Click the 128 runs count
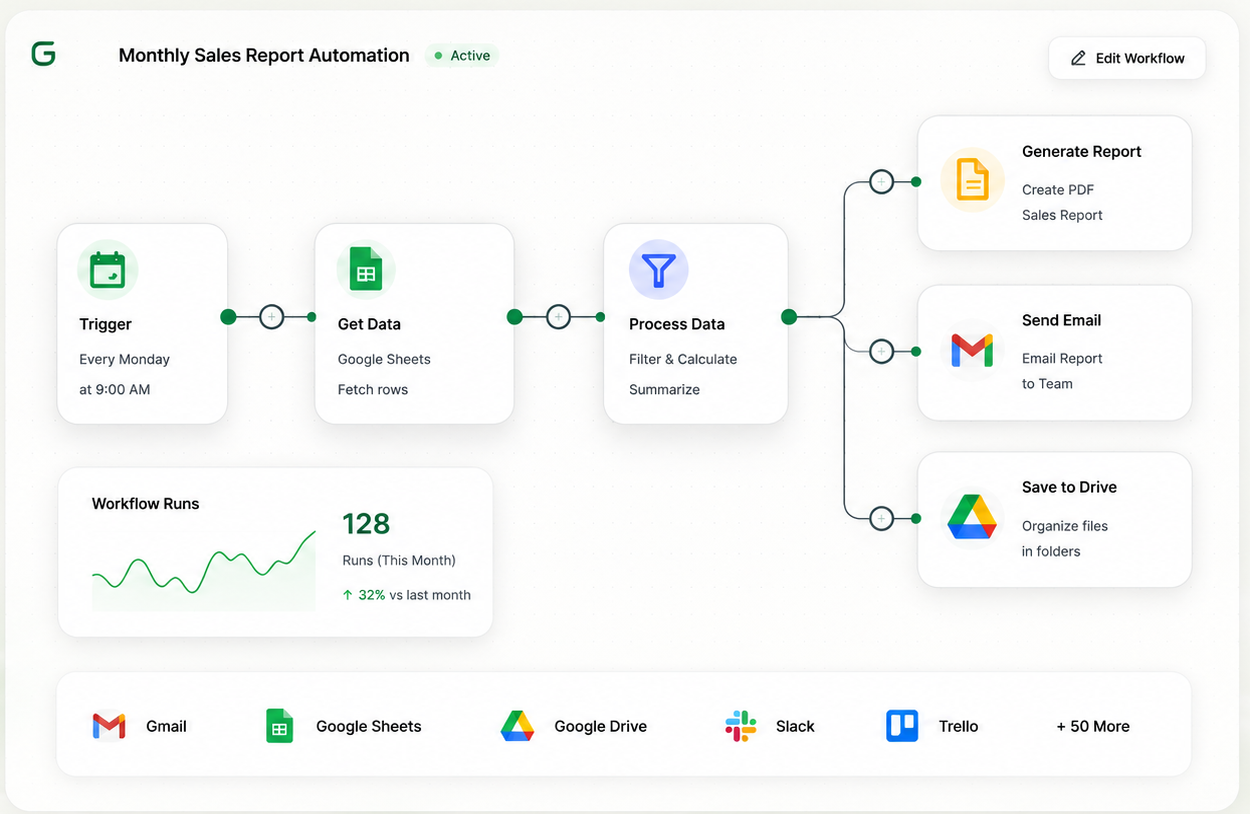Image resolution: width=1250 pixels, height=814 pixels. pos(366,524)
